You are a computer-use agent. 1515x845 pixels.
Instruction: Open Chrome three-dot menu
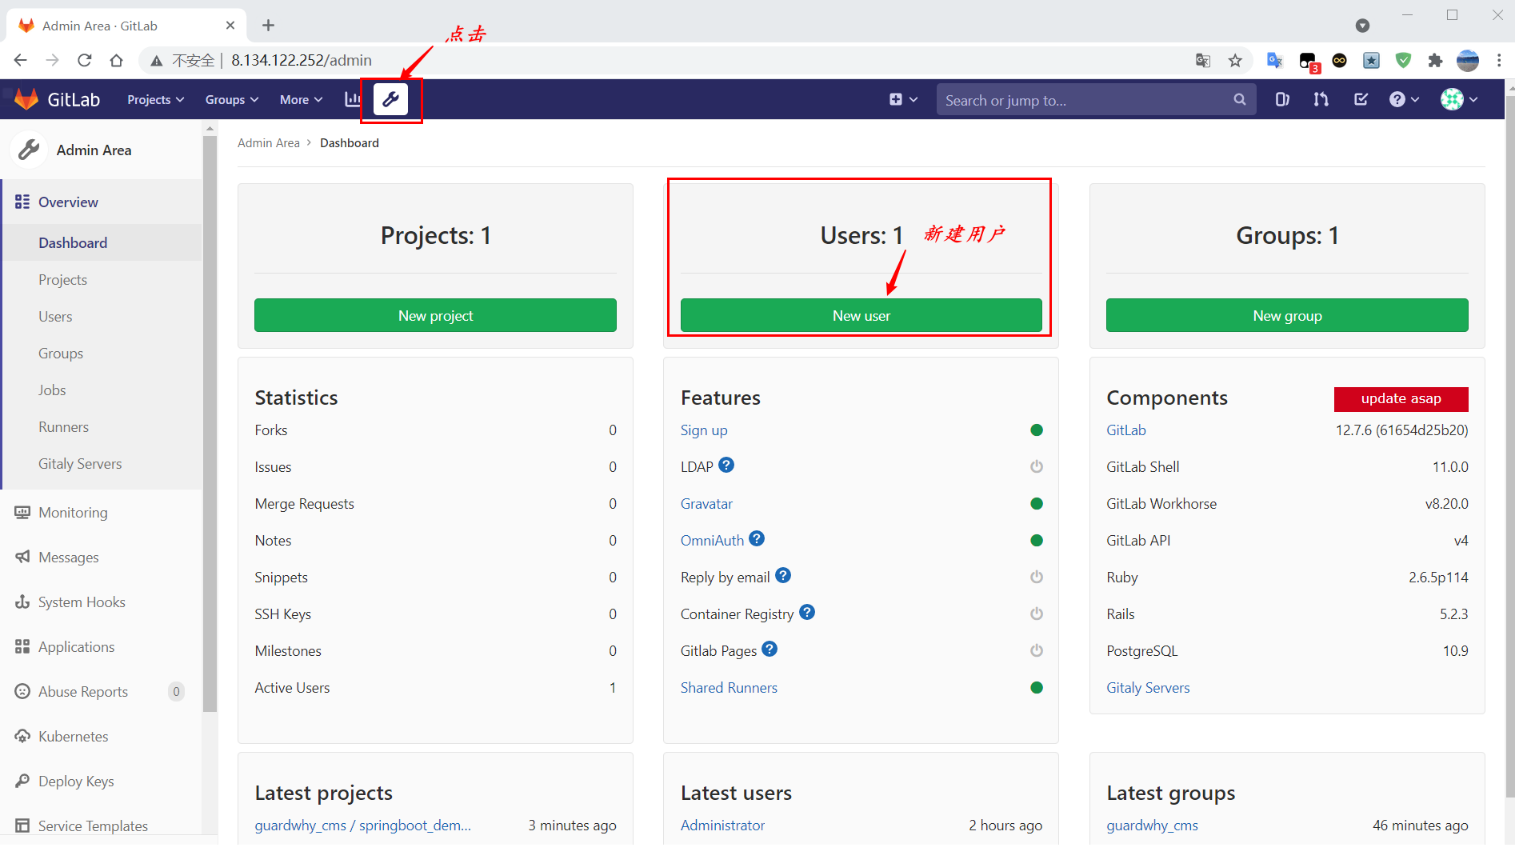pyautogui.click(x=1498, y=60)
